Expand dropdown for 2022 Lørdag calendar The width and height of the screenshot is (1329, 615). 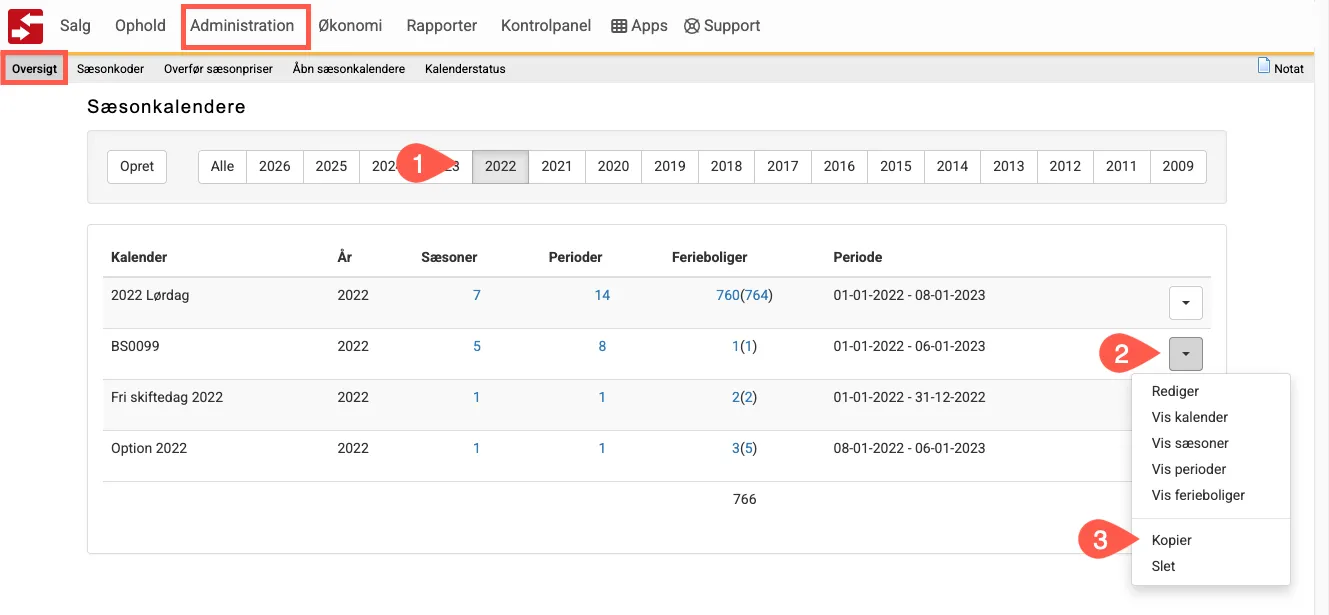(x=1185, y=302)
